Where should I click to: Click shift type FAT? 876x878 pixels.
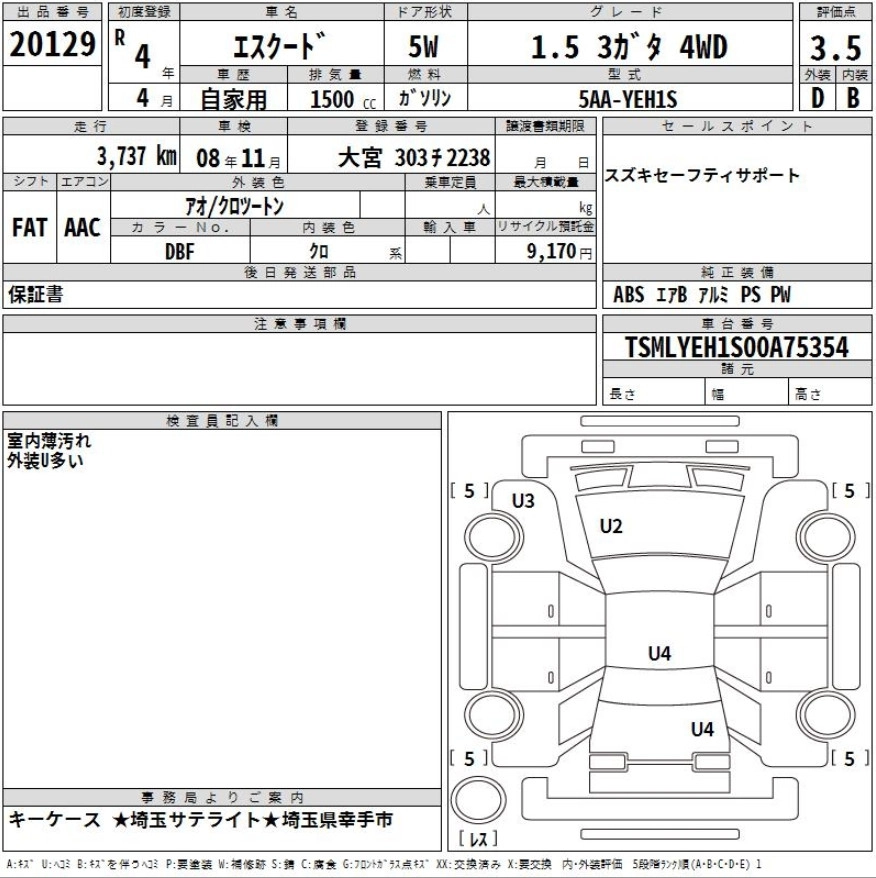click(29, 227)
